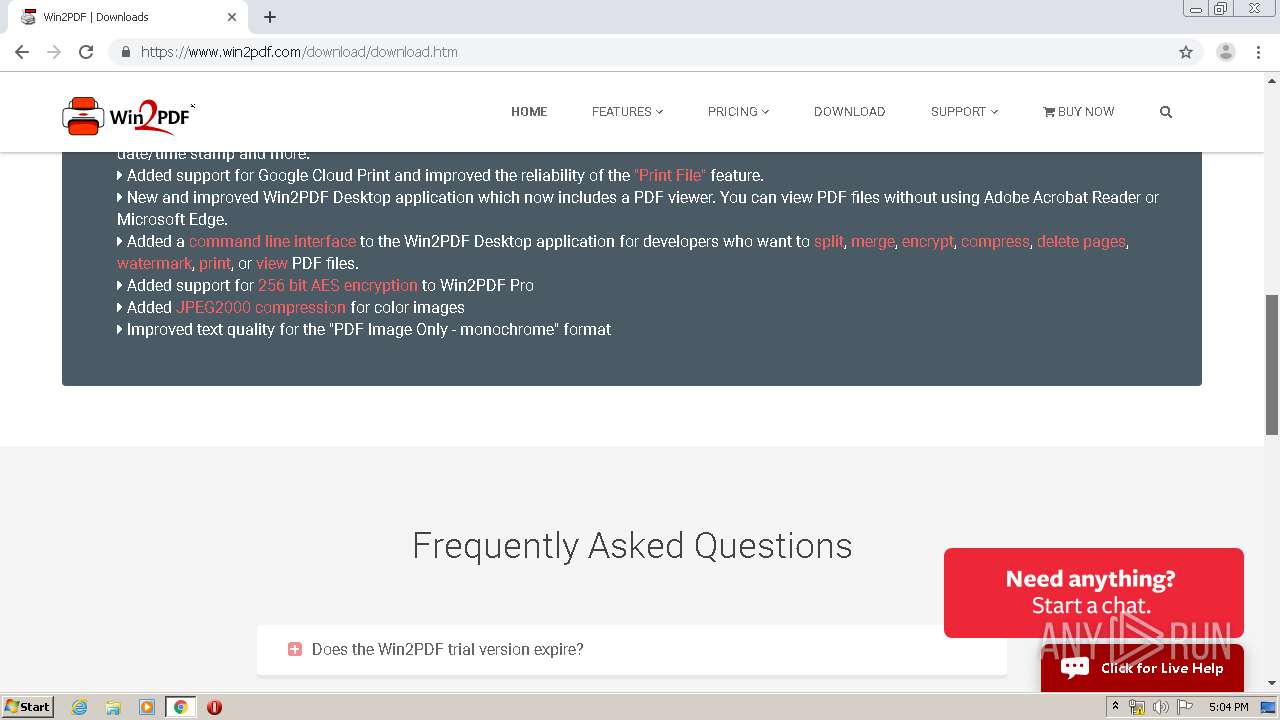Open the JPEG2000 compression link
Image resolution: width=1280 pixels, height=720 pixels.
coord(260,307)
